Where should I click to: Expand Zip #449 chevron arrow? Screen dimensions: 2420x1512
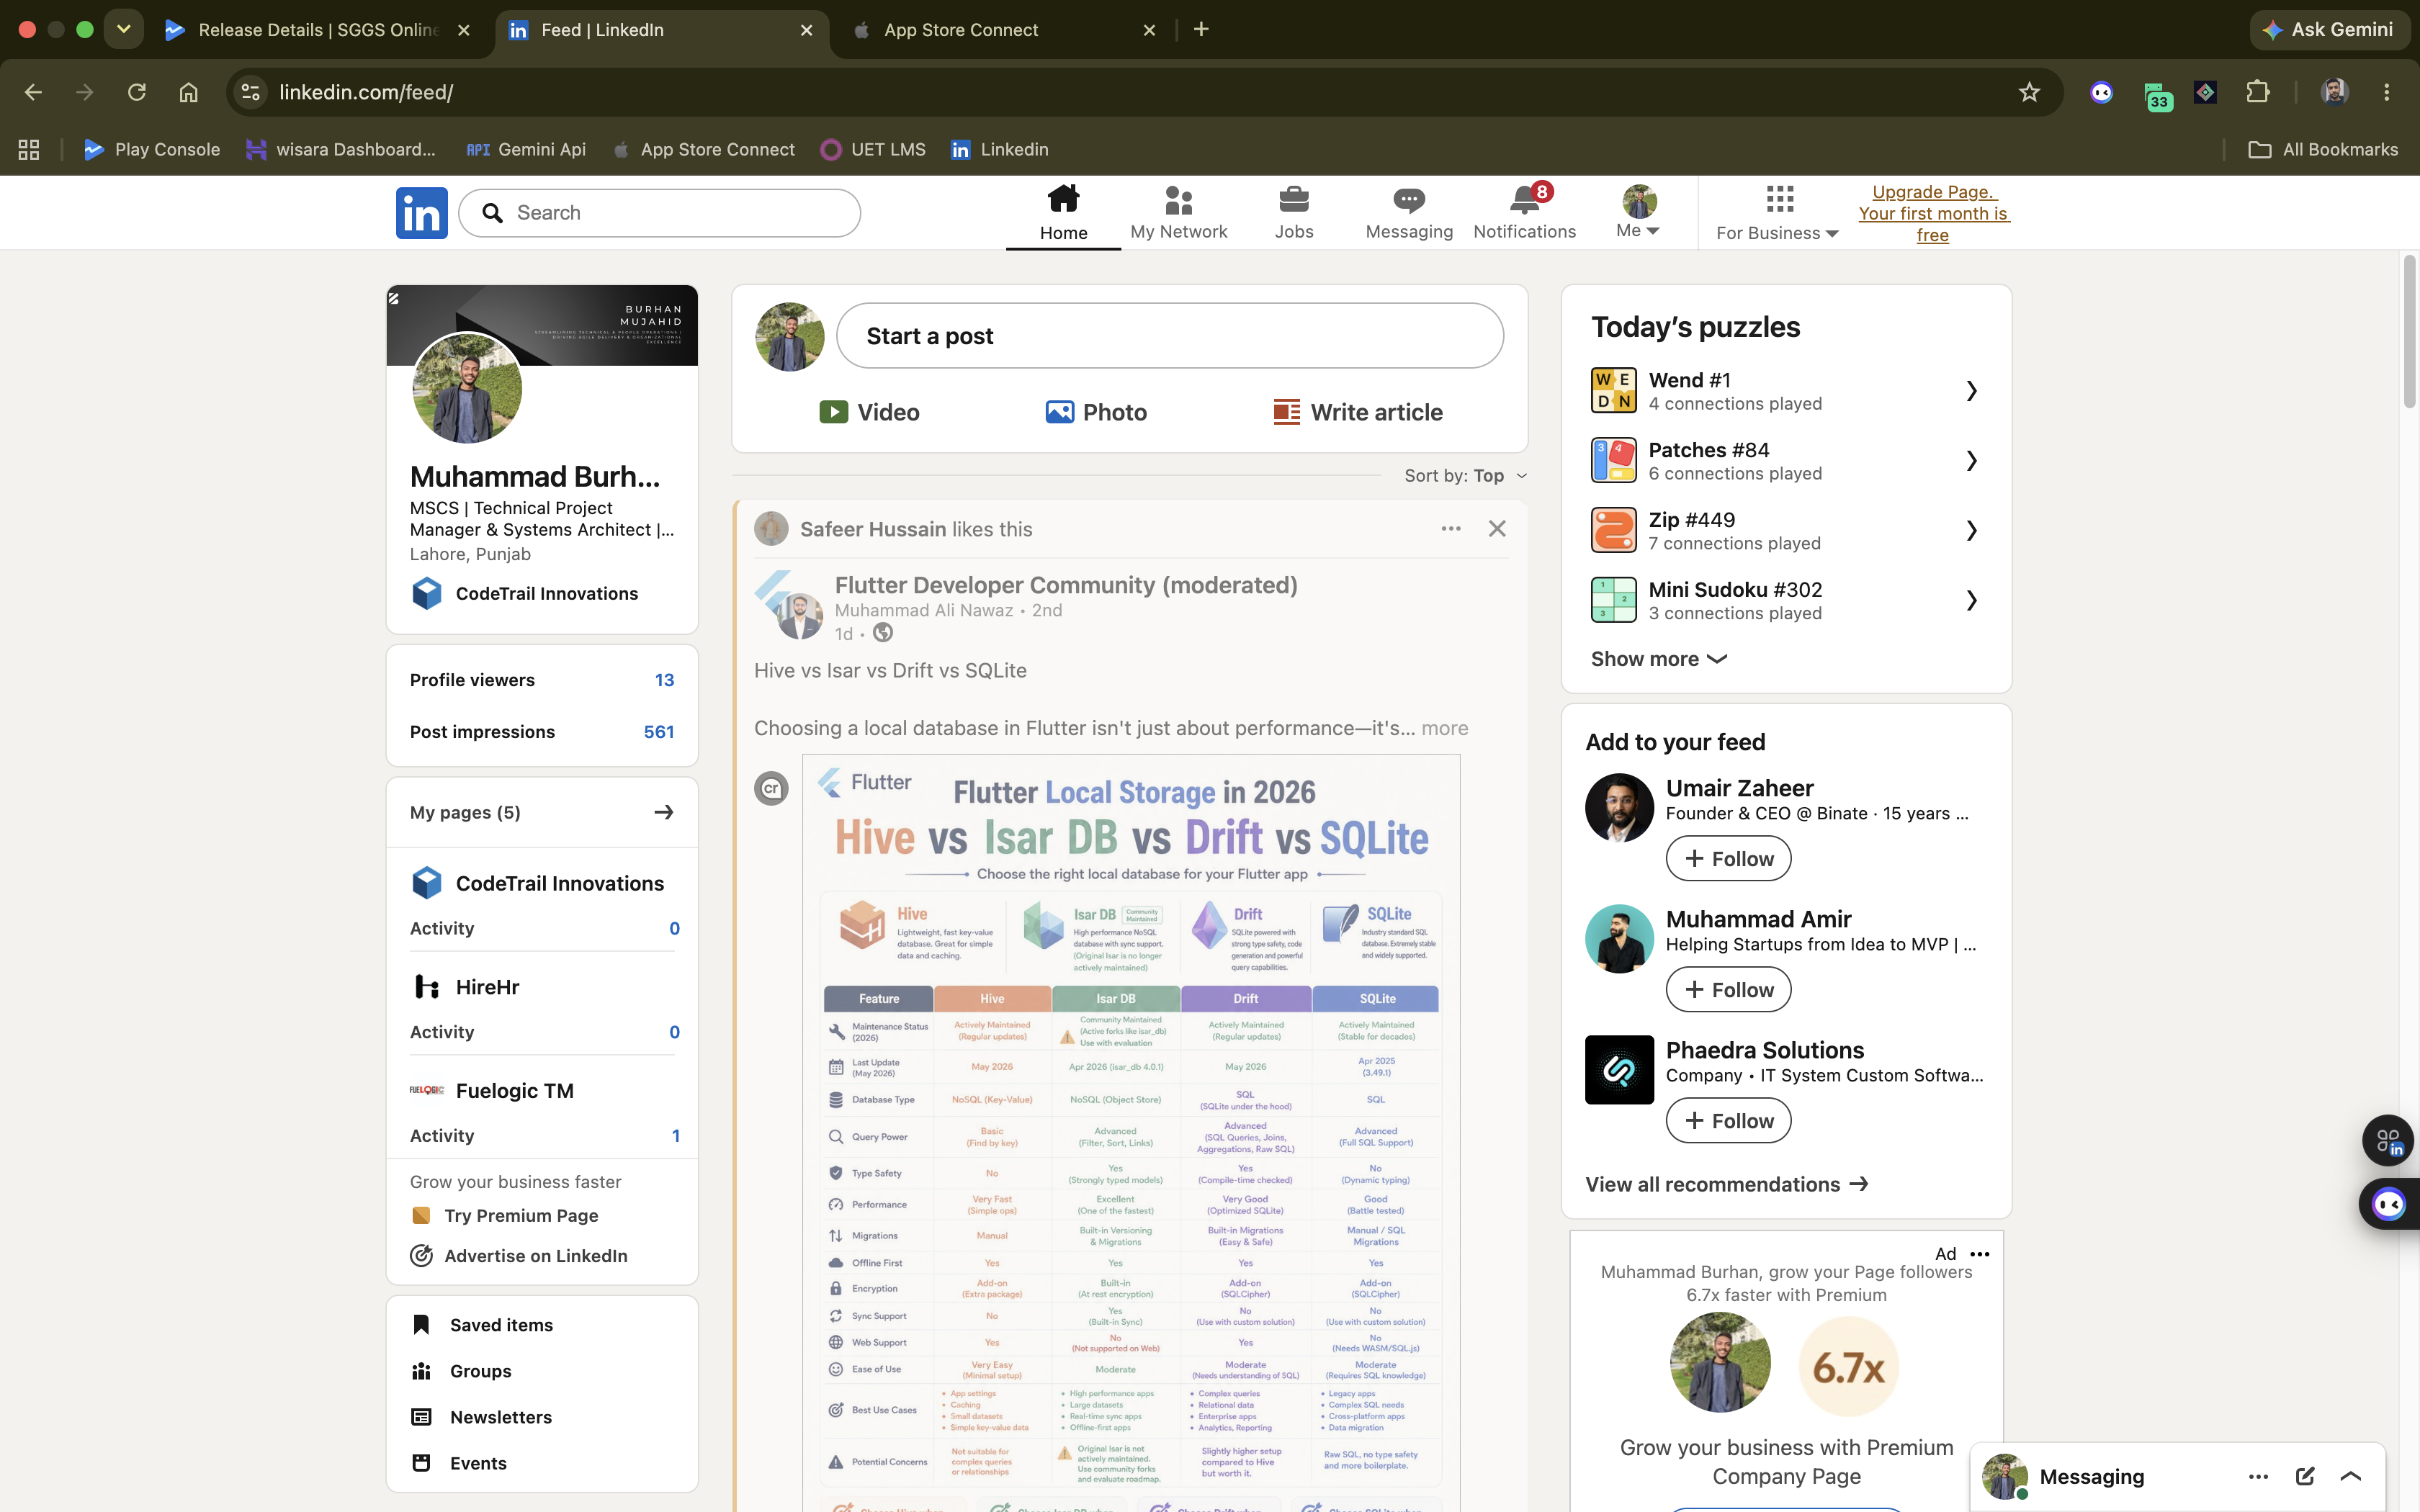point(1971,530)
